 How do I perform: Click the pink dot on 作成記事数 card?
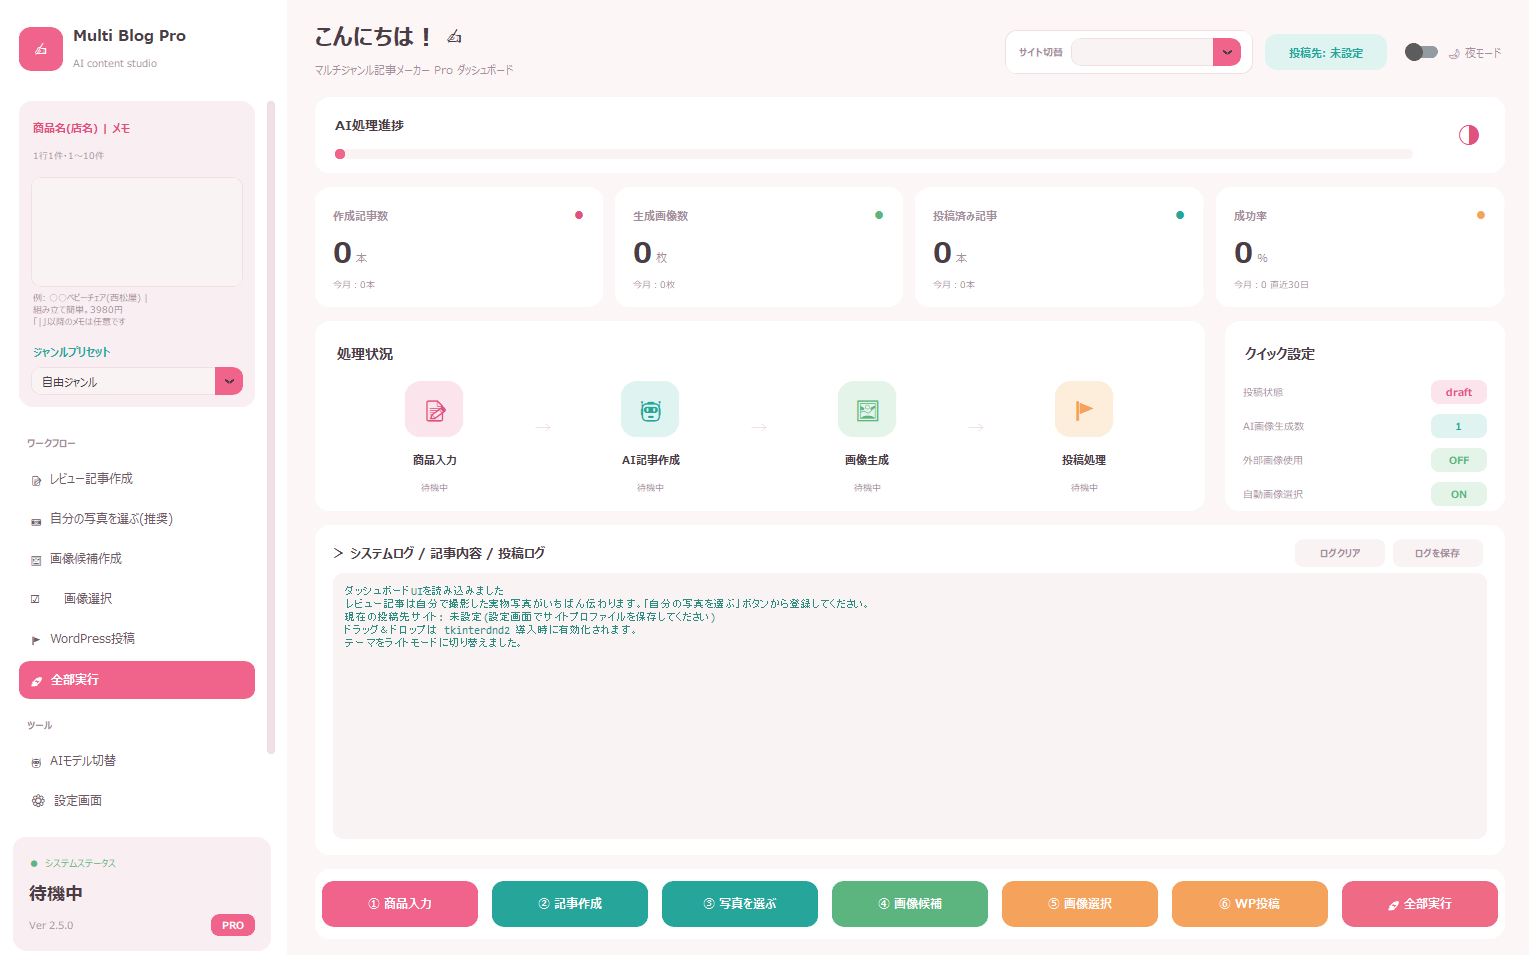coord(579,215)
